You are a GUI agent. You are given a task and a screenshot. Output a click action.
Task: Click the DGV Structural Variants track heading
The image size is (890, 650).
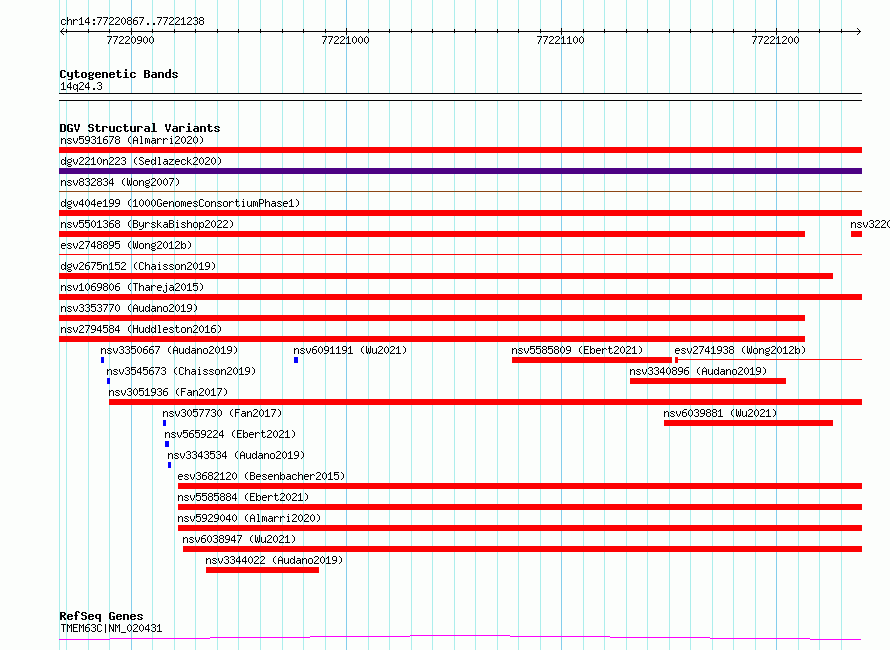point(140,128)
